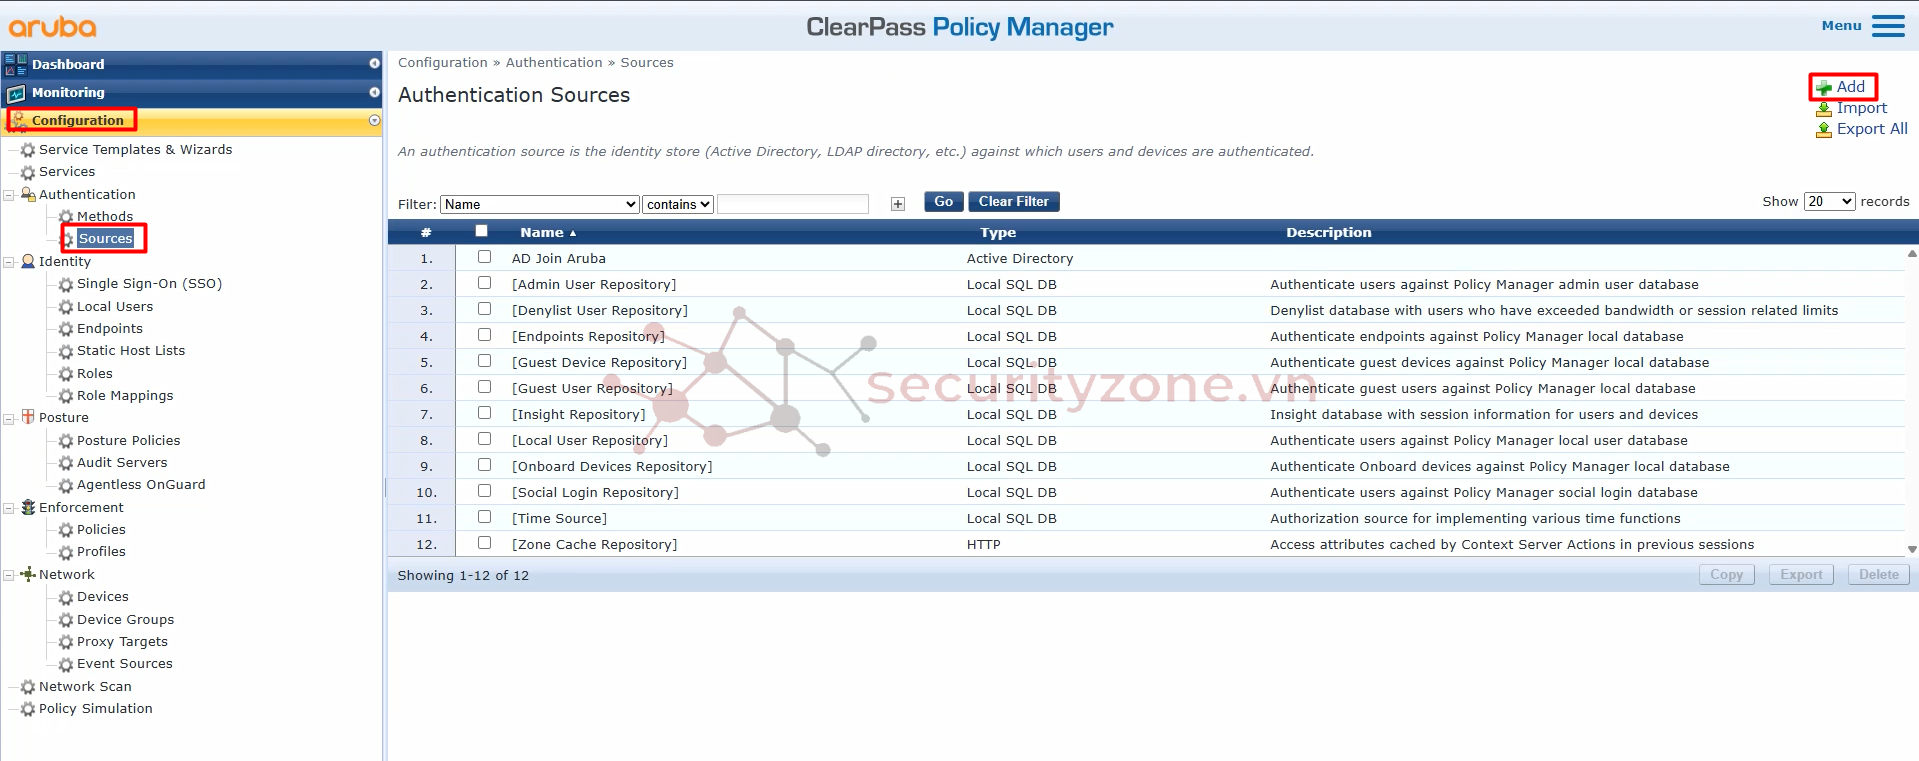Check the [Time Source] checkbox
This screenshot has width=1919, height=761.
pyautogui.click(x=485, y=517)
